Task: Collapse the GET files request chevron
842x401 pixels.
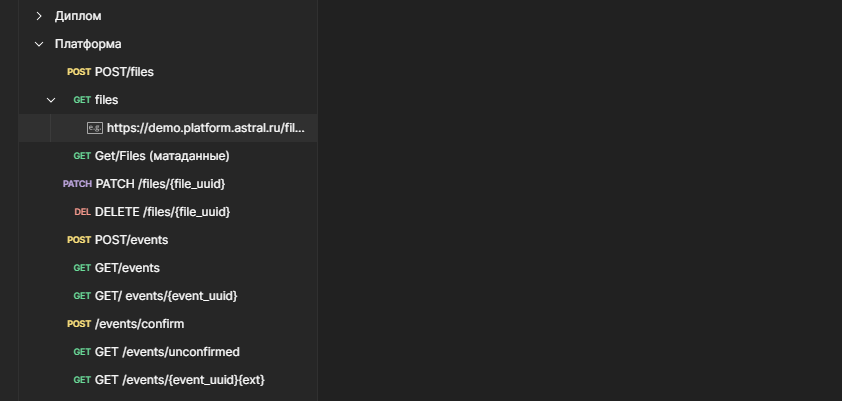Action: click(x=51, y=100)
